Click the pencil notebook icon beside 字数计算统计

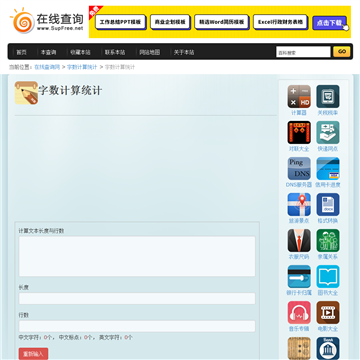pos(26,93)
